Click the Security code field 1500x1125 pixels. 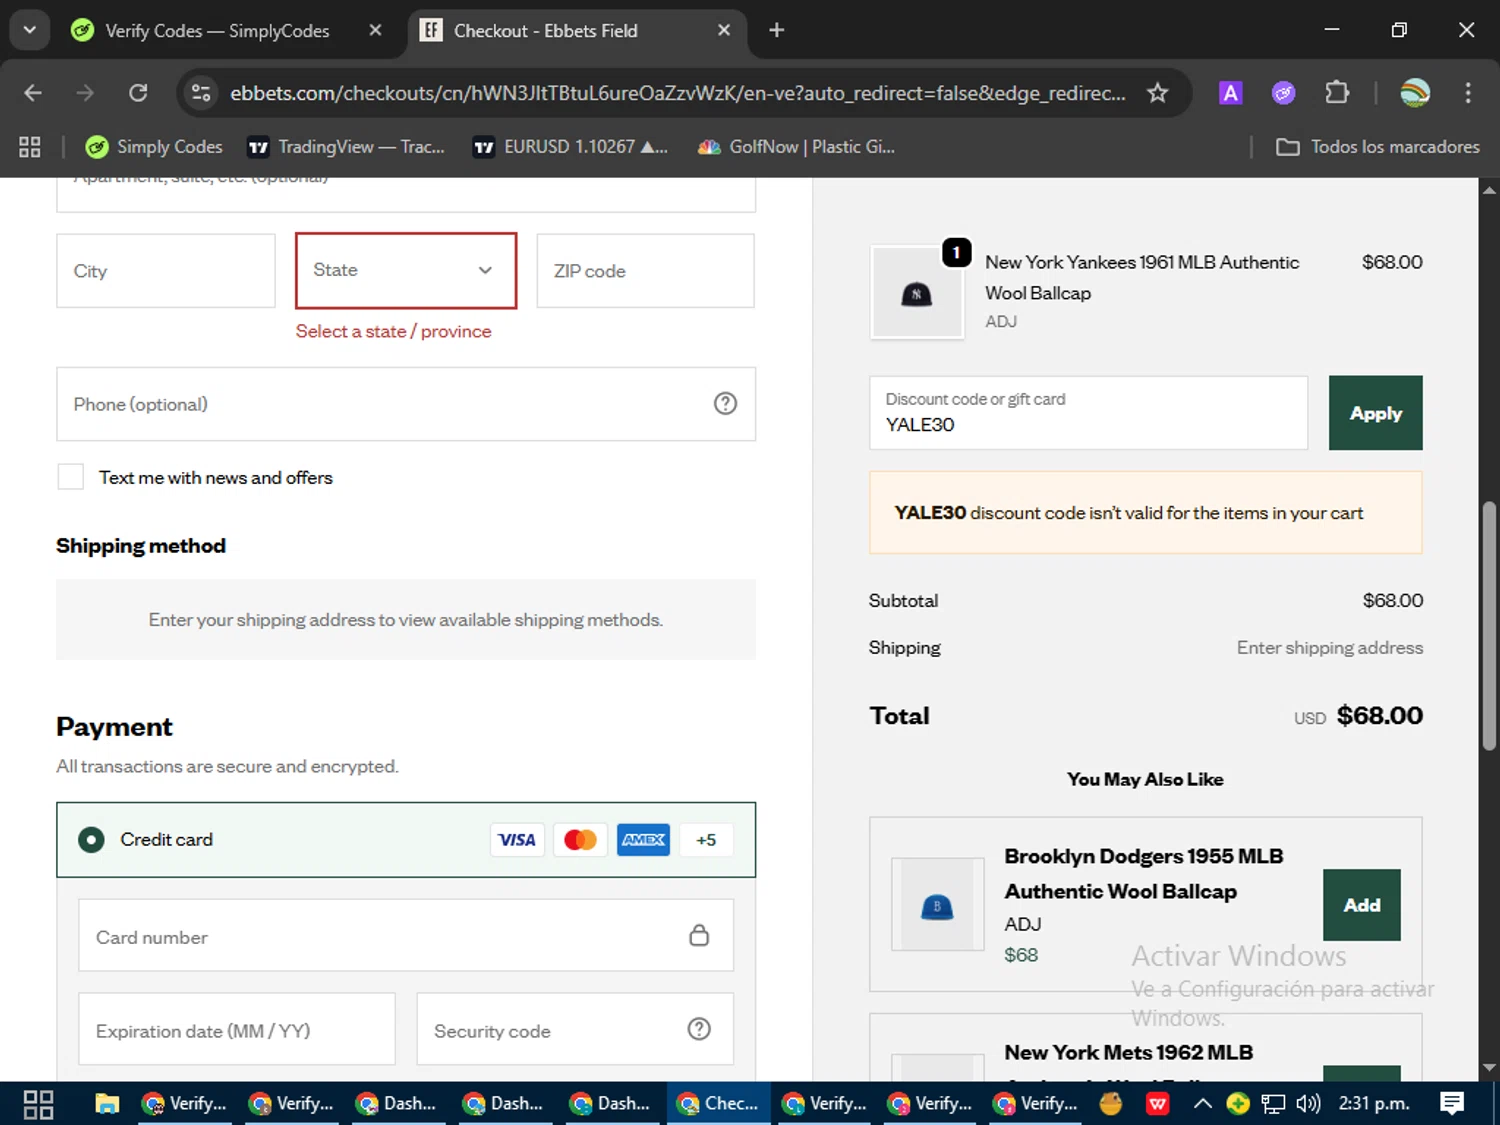click(x=575, y=1029)
